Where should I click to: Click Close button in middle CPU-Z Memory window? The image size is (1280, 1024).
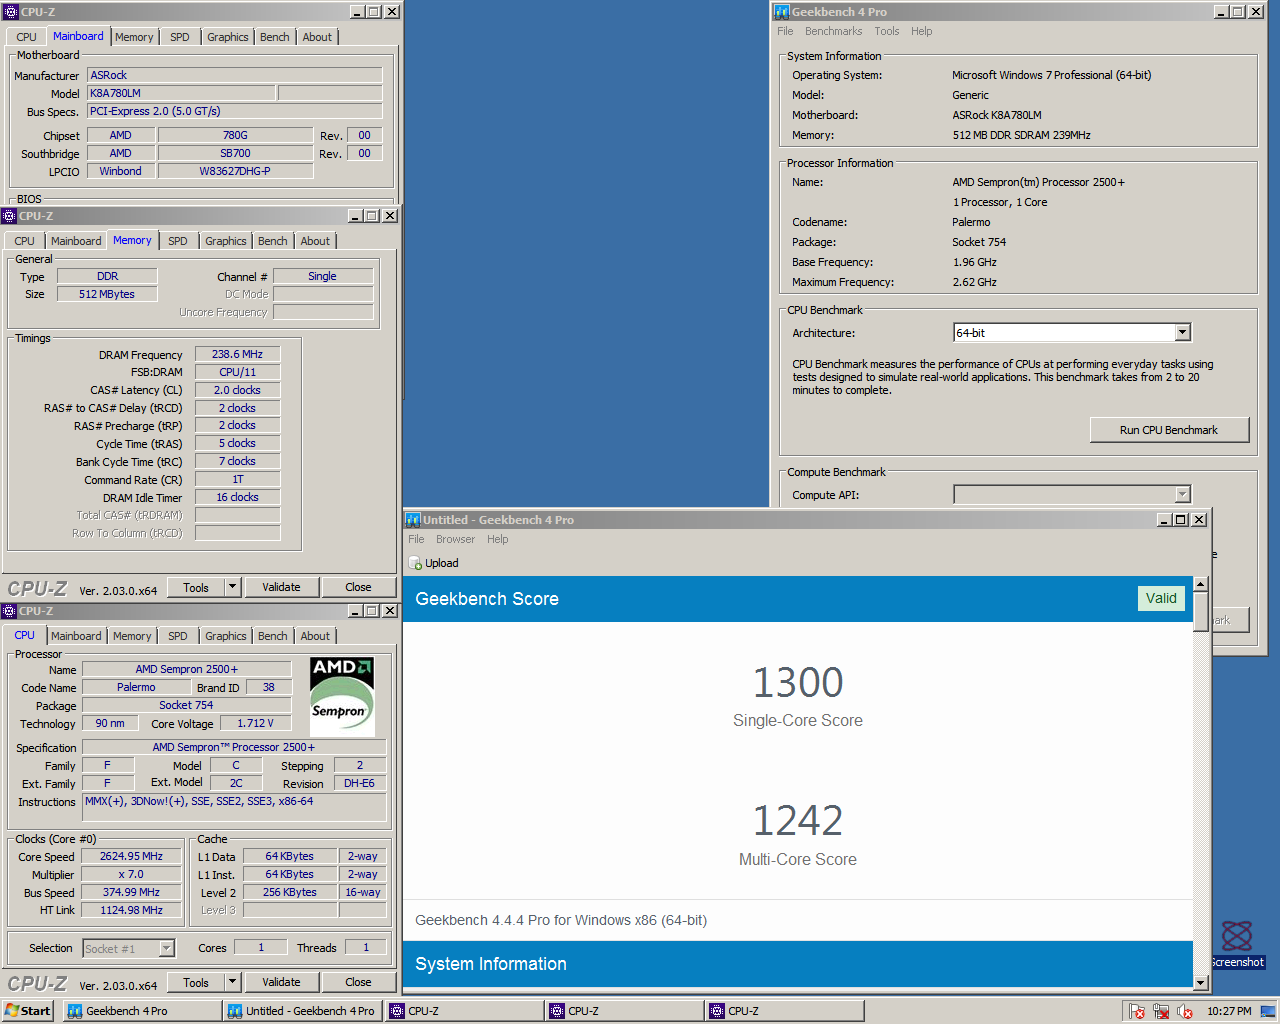(x=358, y=587)
